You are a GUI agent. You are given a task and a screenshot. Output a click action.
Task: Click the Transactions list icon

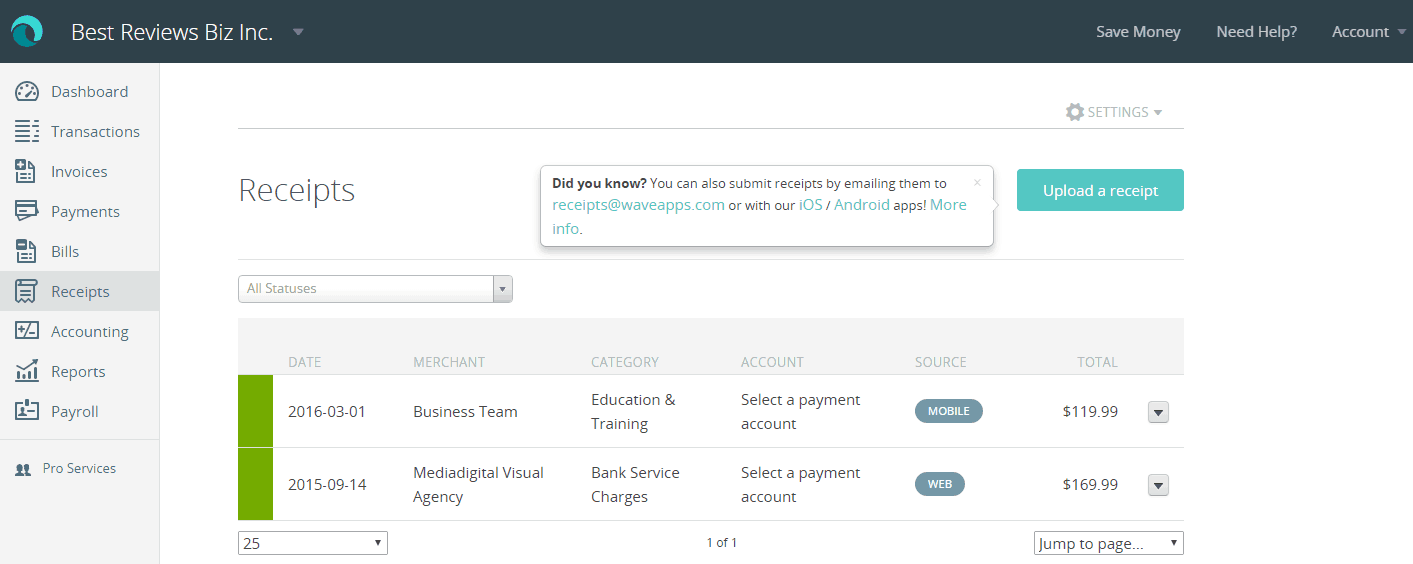coord(27,131)
